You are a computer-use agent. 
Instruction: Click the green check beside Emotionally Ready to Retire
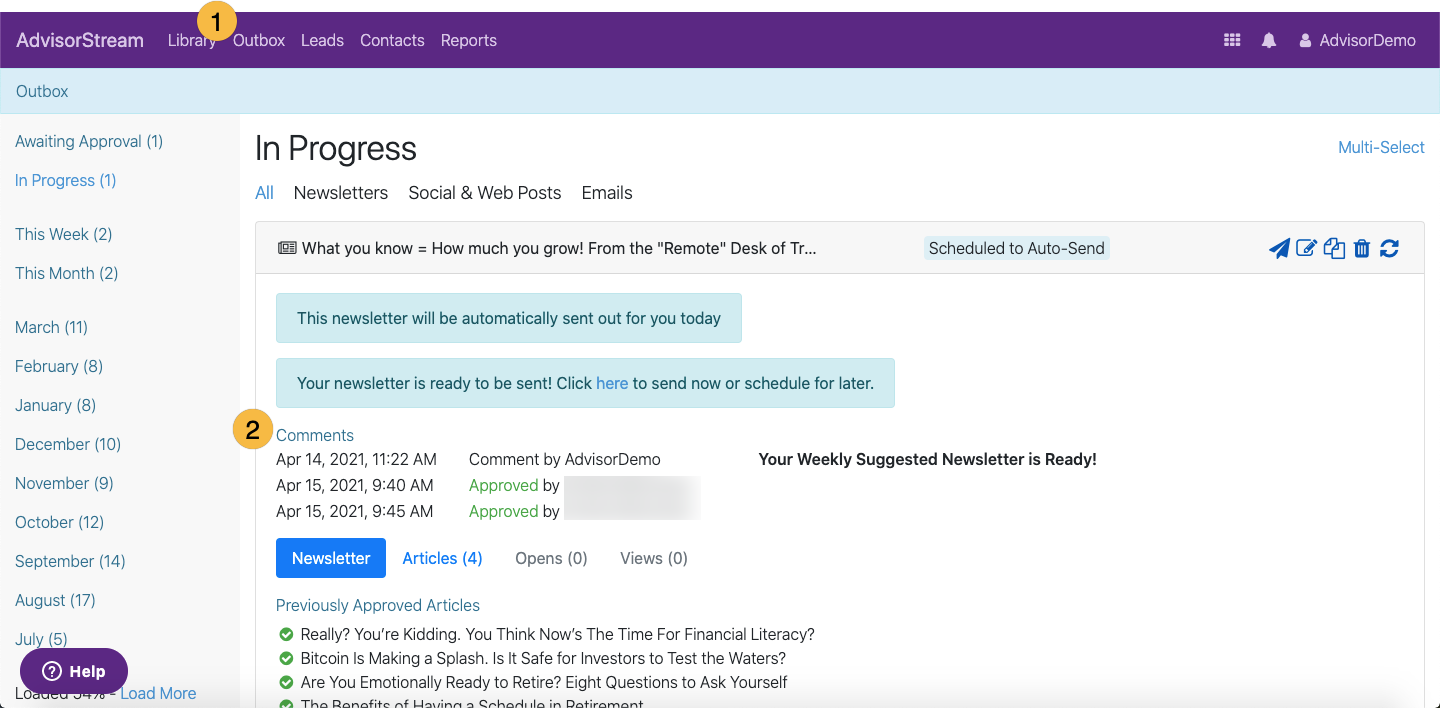coord(286,682)
